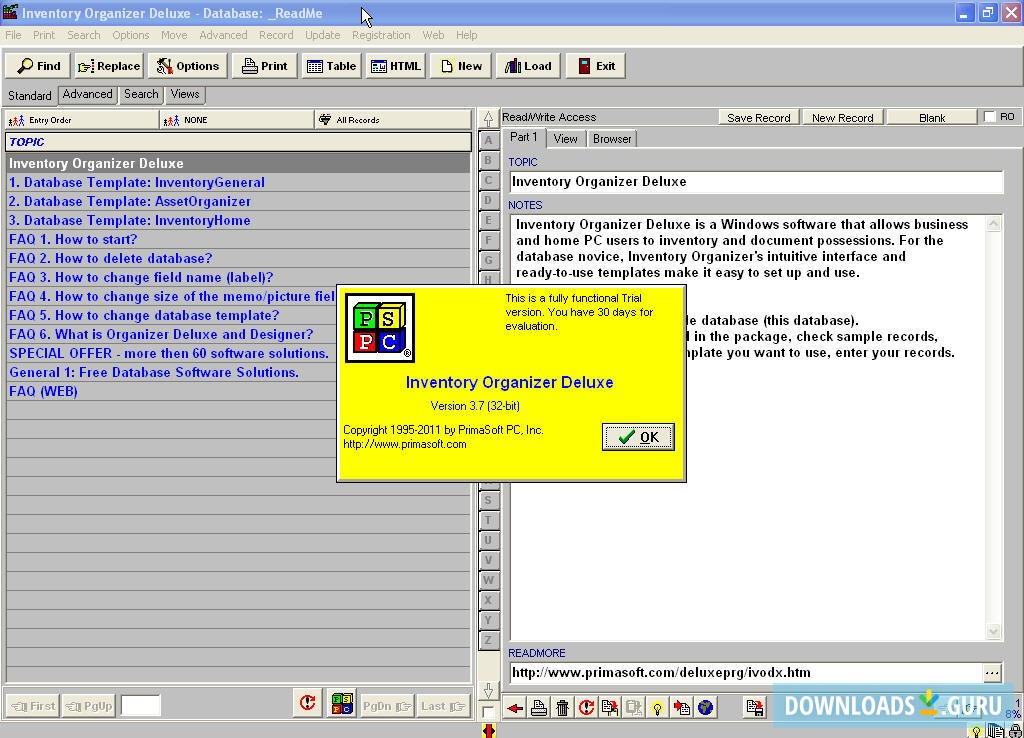Click the red left-arrow icon in record toolbar
The height and width of the screenshot is (738, 1024).
[515, 707]
